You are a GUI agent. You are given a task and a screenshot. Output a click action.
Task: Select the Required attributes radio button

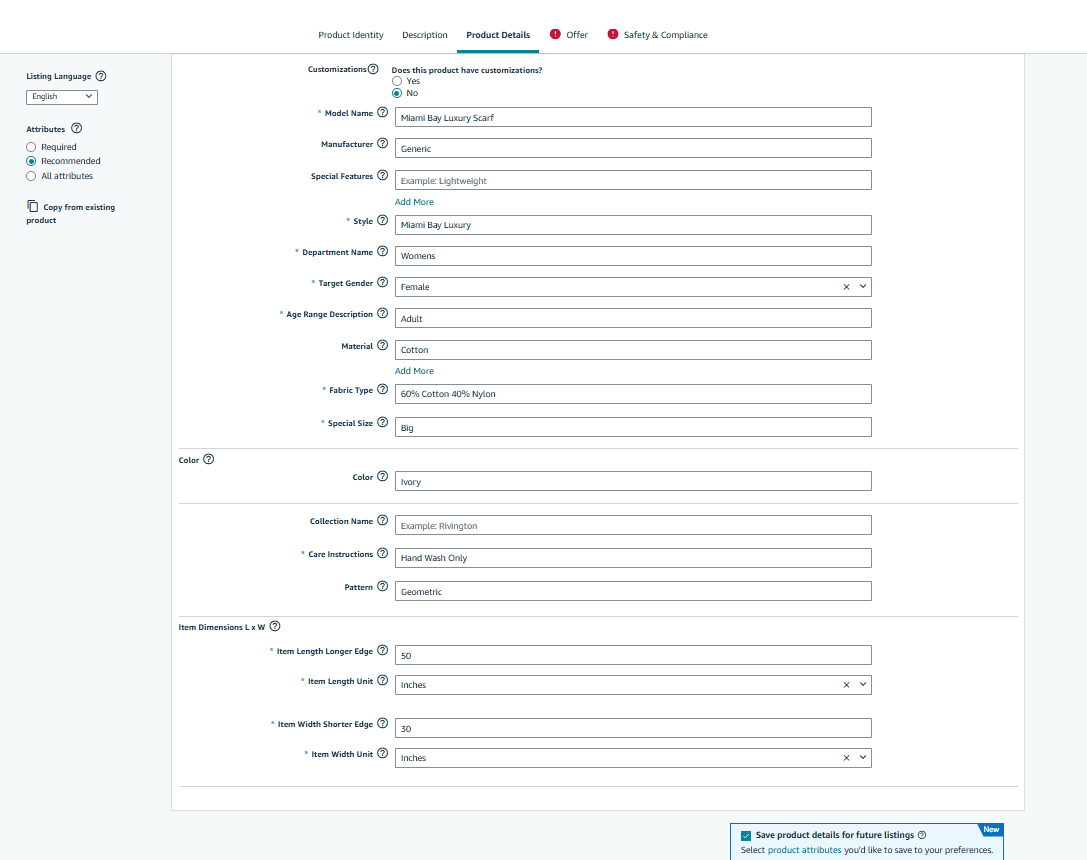(31, 147)
